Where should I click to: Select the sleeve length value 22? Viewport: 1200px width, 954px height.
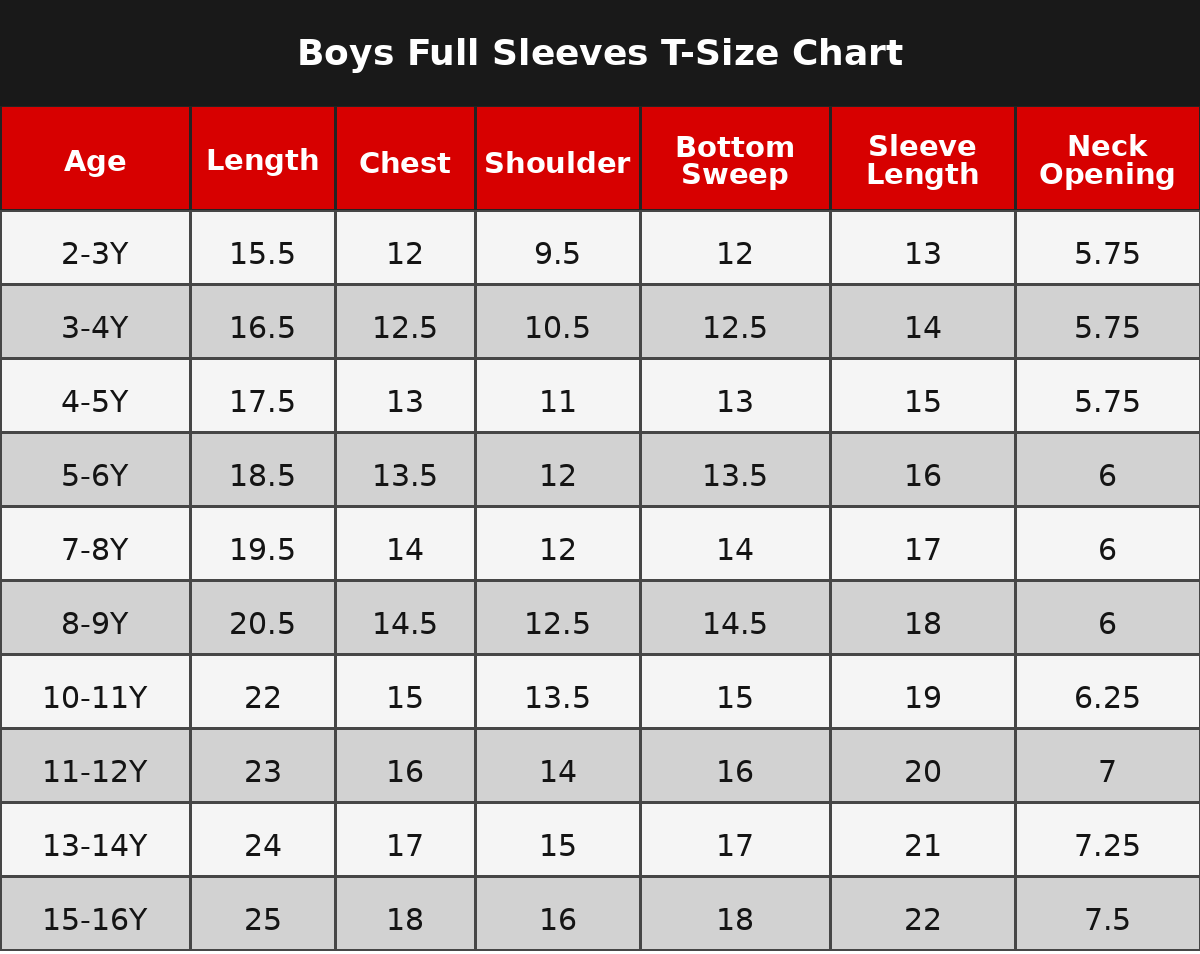(922, 921)
